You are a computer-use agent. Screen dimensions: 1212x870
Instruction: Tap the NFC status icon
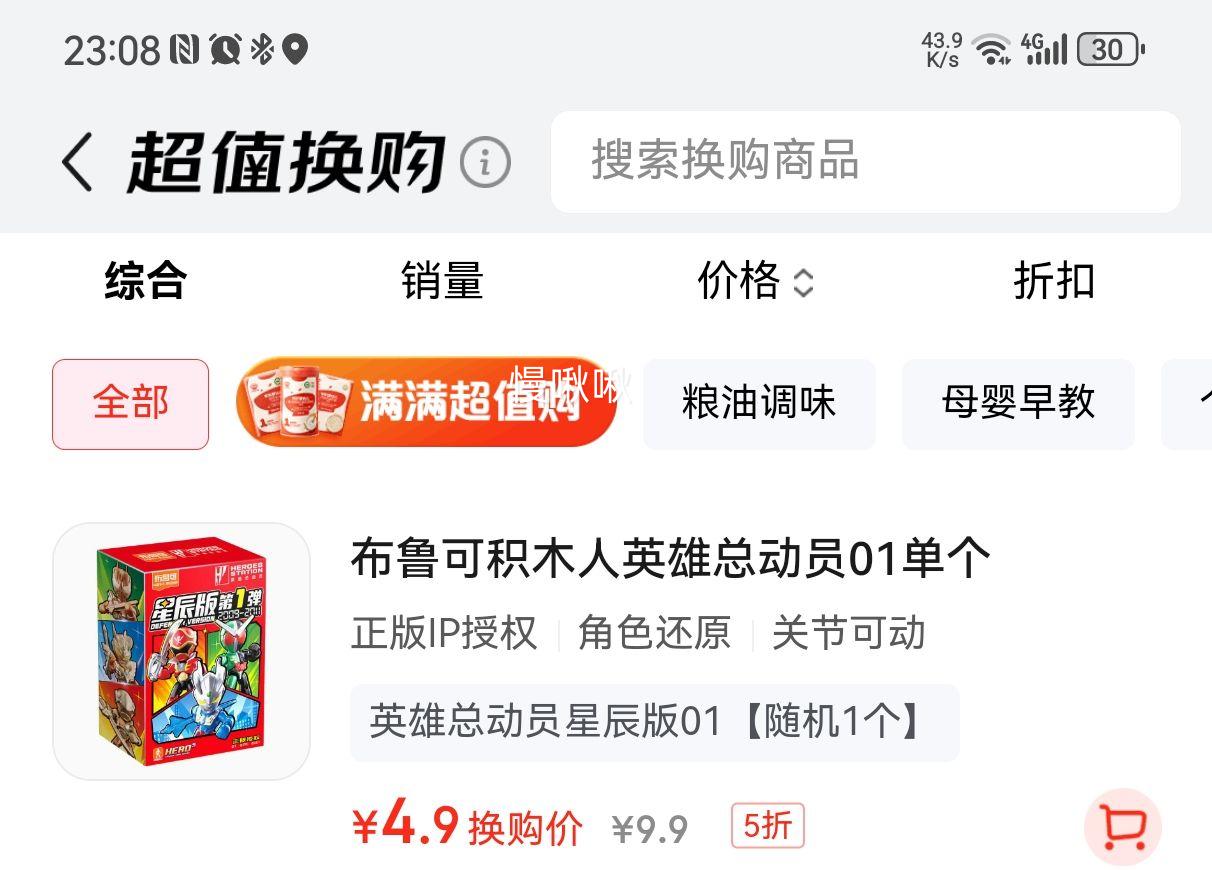(x=184, y=48)
